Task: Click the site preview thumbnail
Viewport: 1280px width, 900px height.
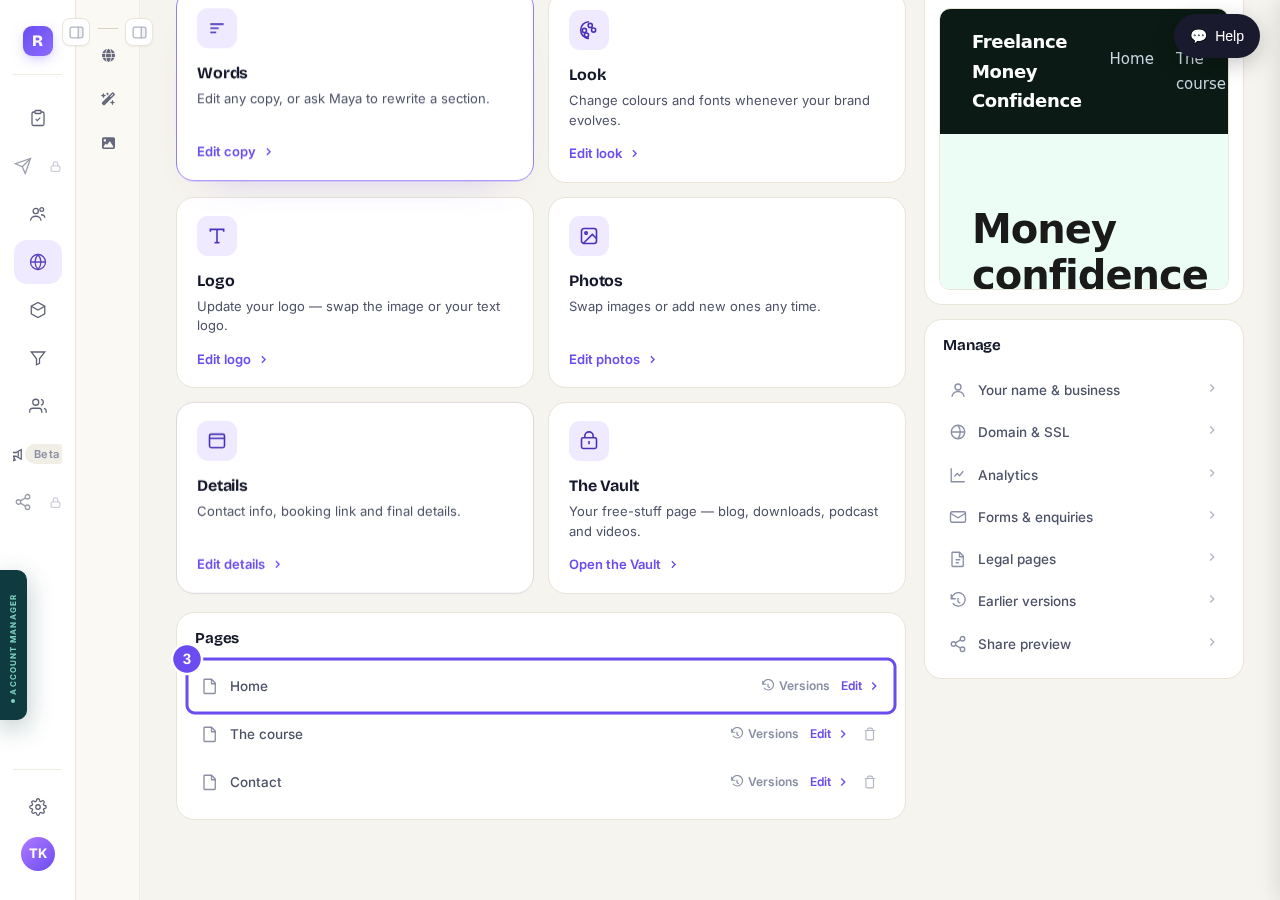Action: (1084, 149)
